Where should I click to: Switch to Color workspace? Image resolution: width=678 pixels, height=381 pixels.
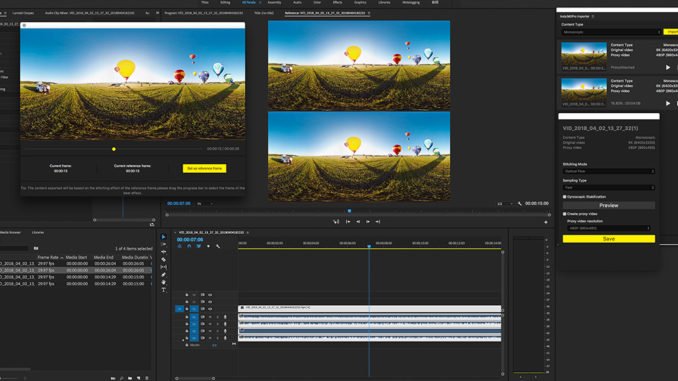[317, 2]
